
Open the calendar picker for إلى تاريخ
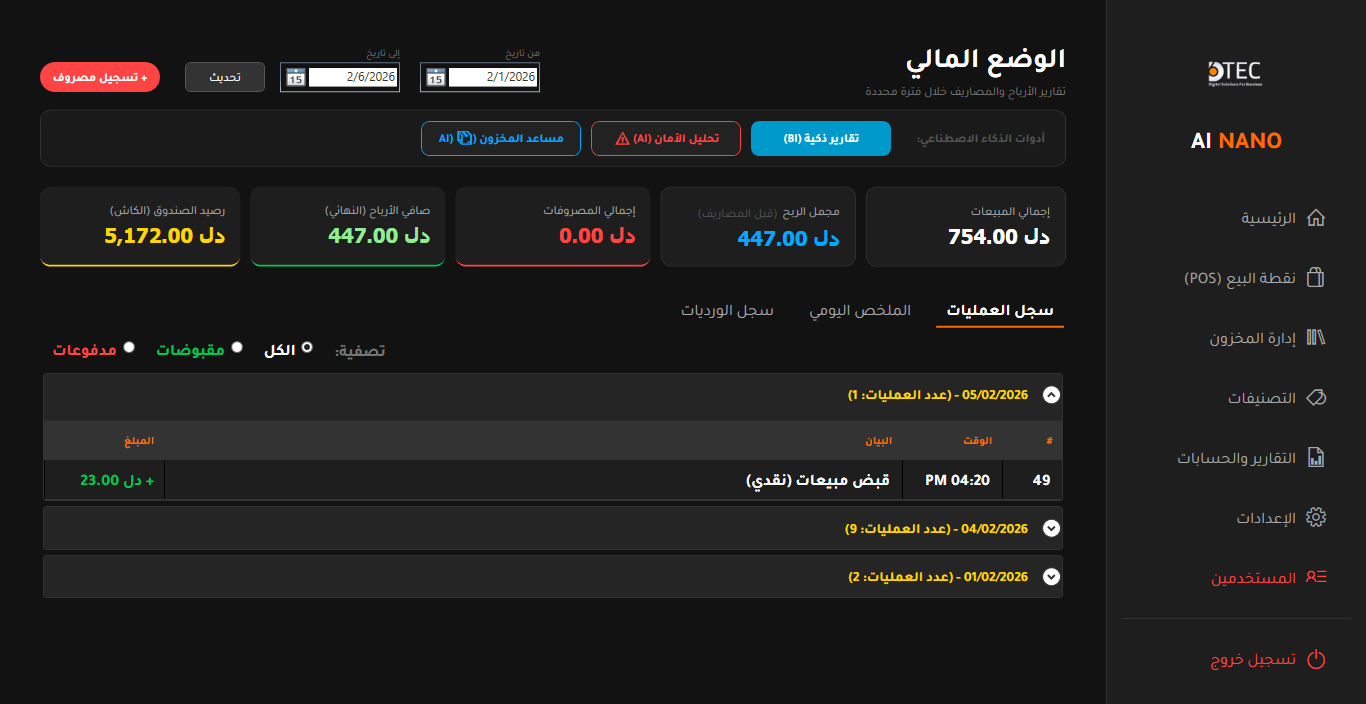tap(294, 76)
